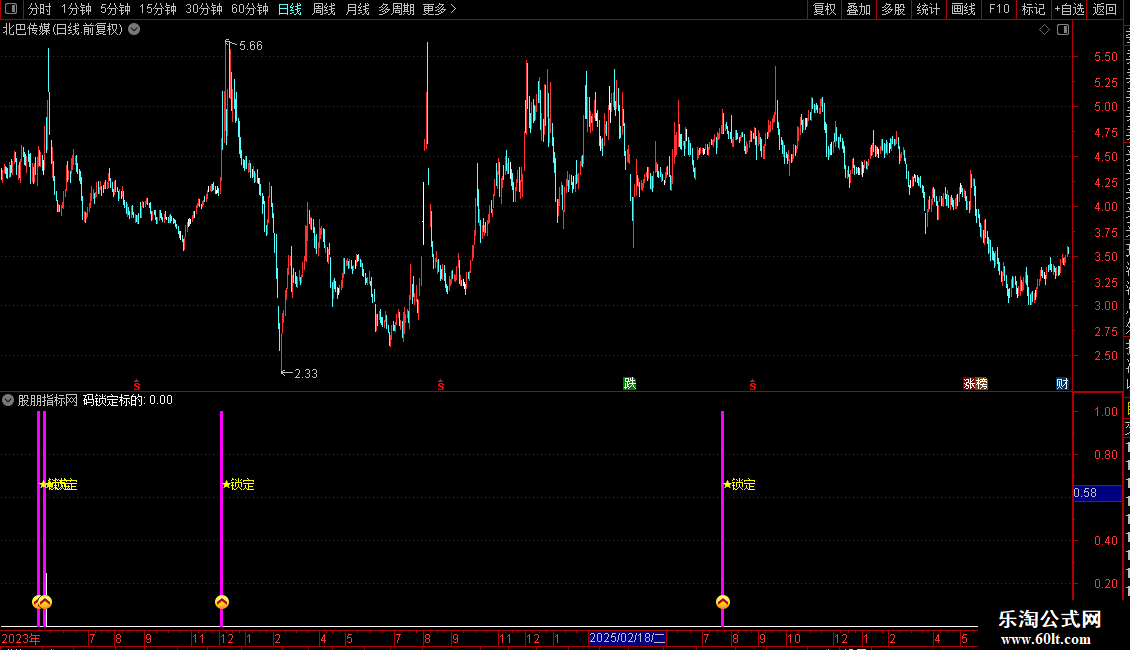Open the 更多 periods dropdown
Image resolution: width=1130 pixels, height=650 pixels.
[440, 9]
